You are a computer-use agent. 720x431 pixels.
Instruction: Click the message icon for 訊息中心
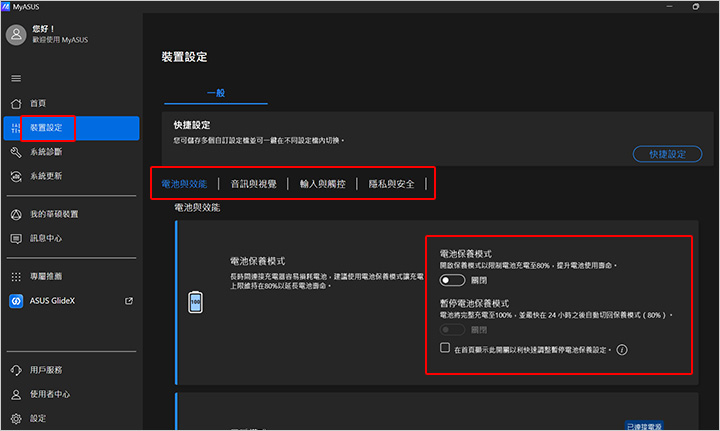click(16, 239)
